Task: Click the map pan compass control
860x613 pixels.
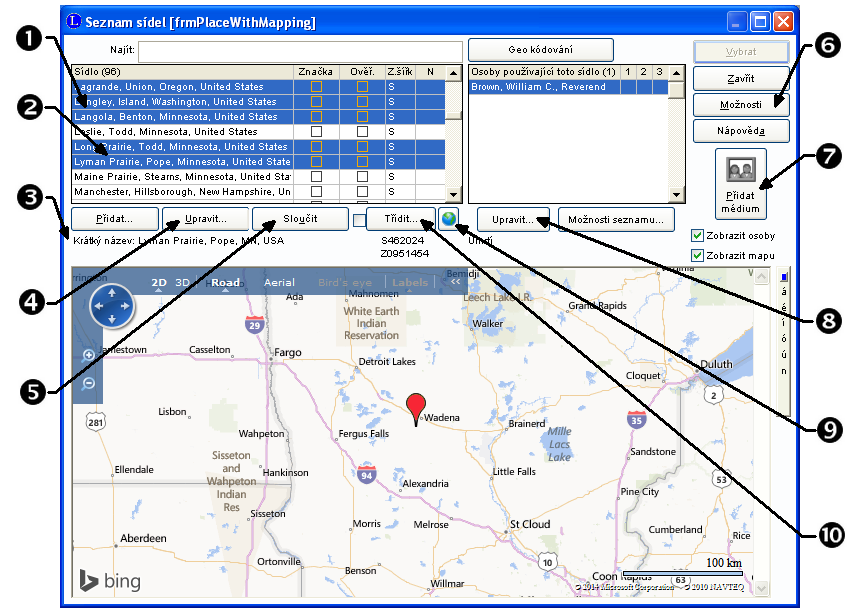Action: 111,306
